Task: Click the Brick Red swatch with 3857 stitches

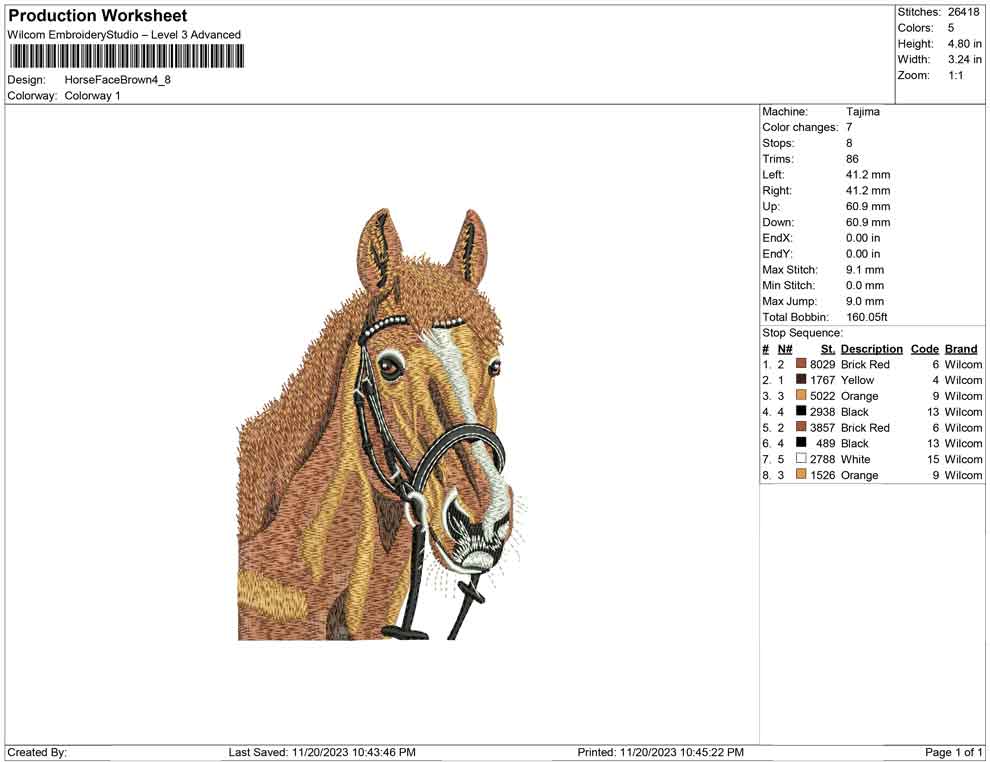Action: click(x=801, y=428)
